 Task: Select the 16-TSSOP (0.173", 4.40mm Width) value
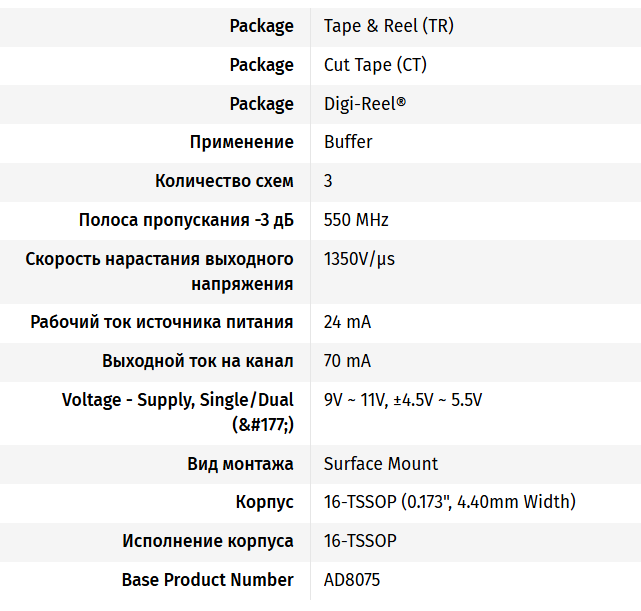(x=449, y=502)
